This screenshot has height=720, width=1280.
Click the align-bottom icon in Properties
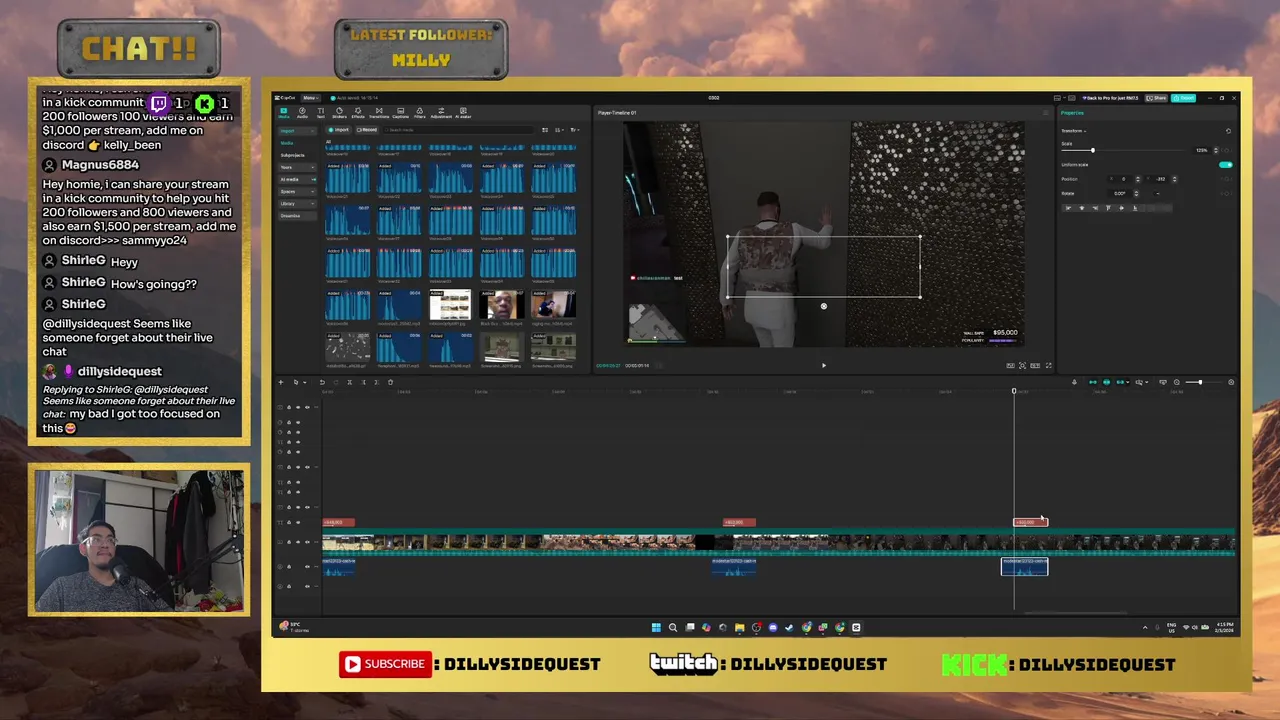[1135, 208]
